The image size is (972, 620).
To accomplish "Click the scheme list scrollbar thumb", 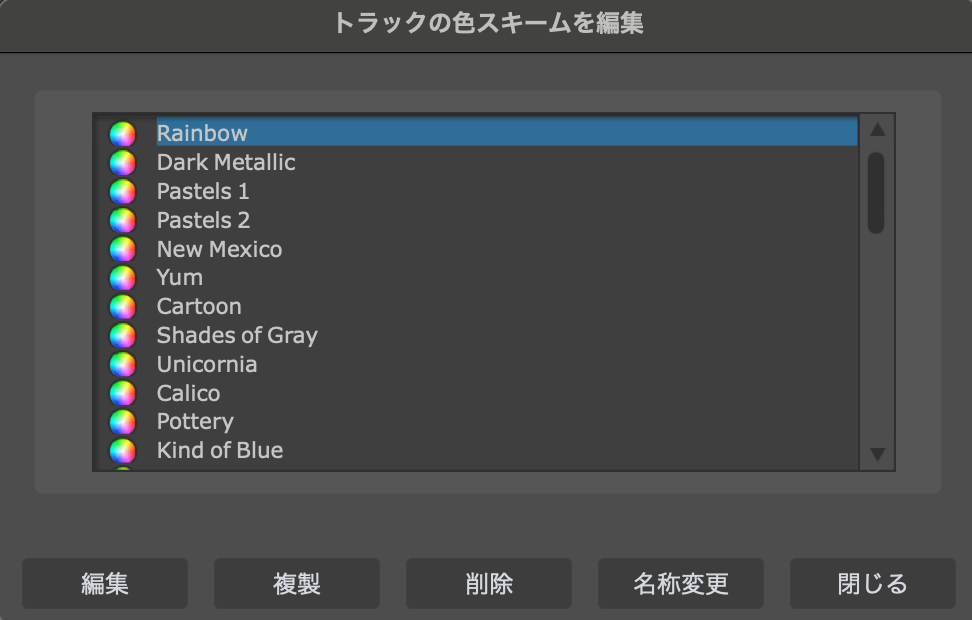I will [x=876, y=192].
